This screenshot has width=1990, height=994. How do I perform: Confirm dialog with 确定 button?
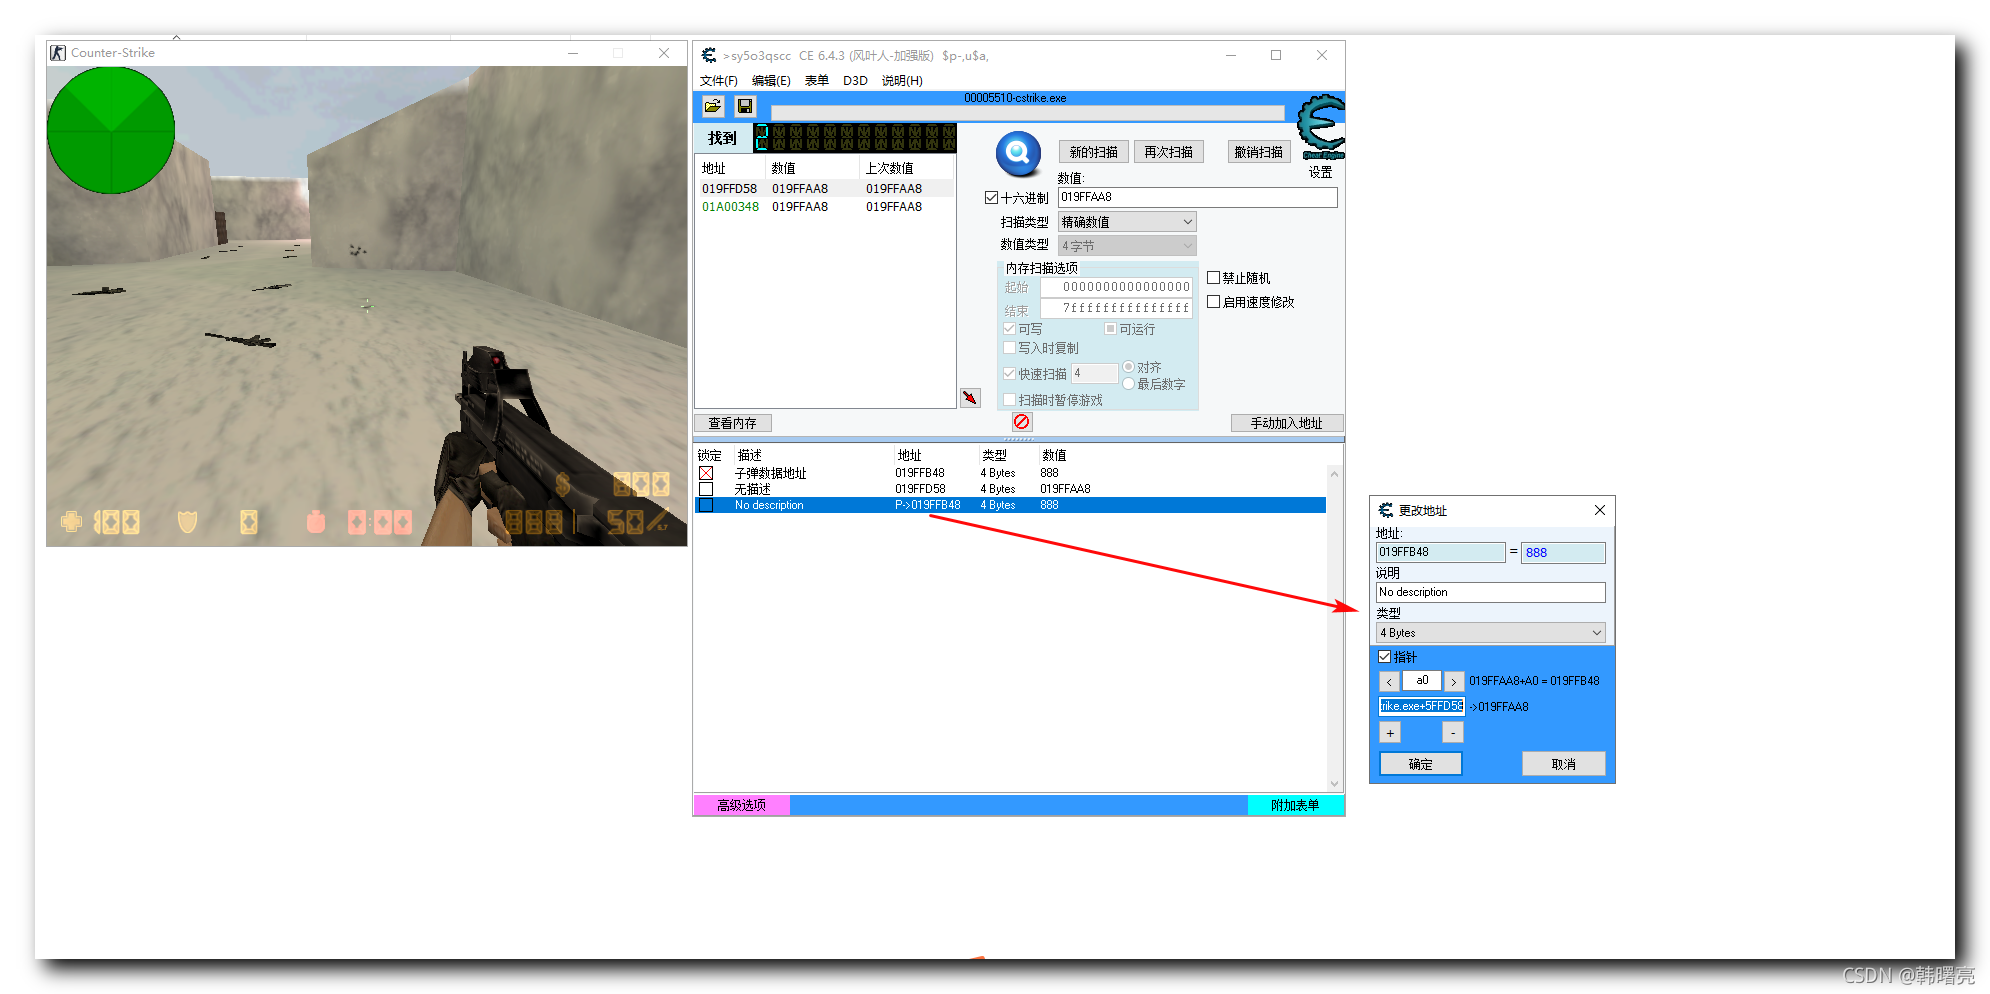click(x=1421, y=764)
